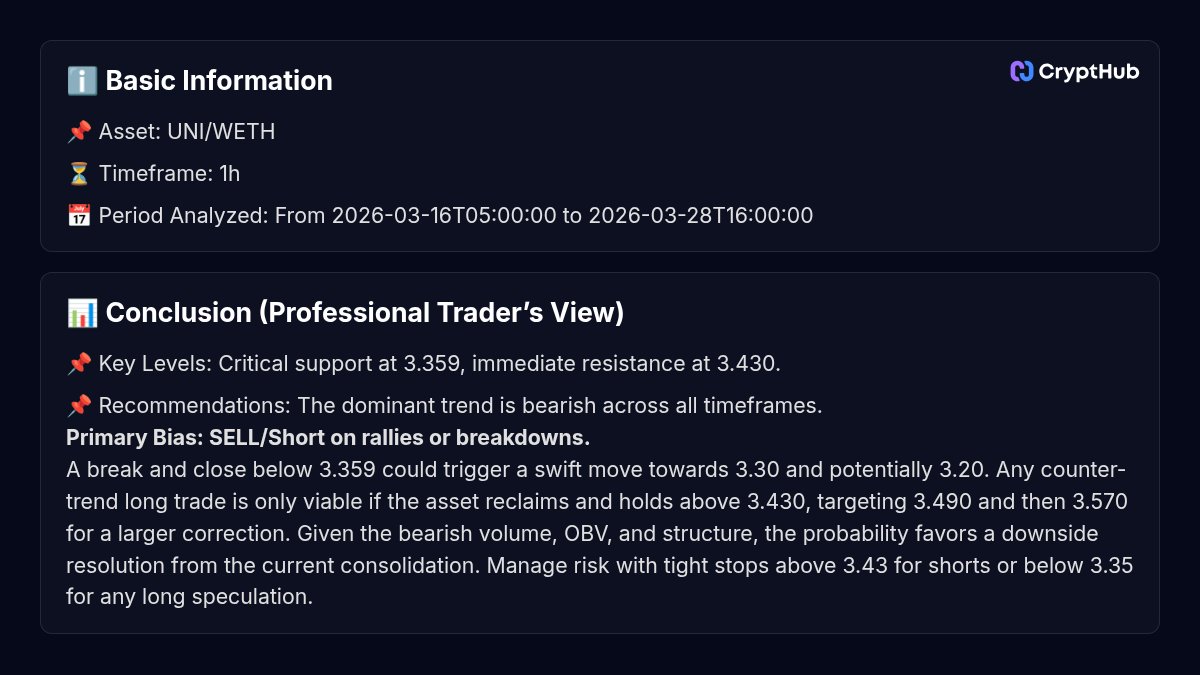1200x675 pixels.
Task: Click the Basic Information heading
Action: (x=218, y=81)
